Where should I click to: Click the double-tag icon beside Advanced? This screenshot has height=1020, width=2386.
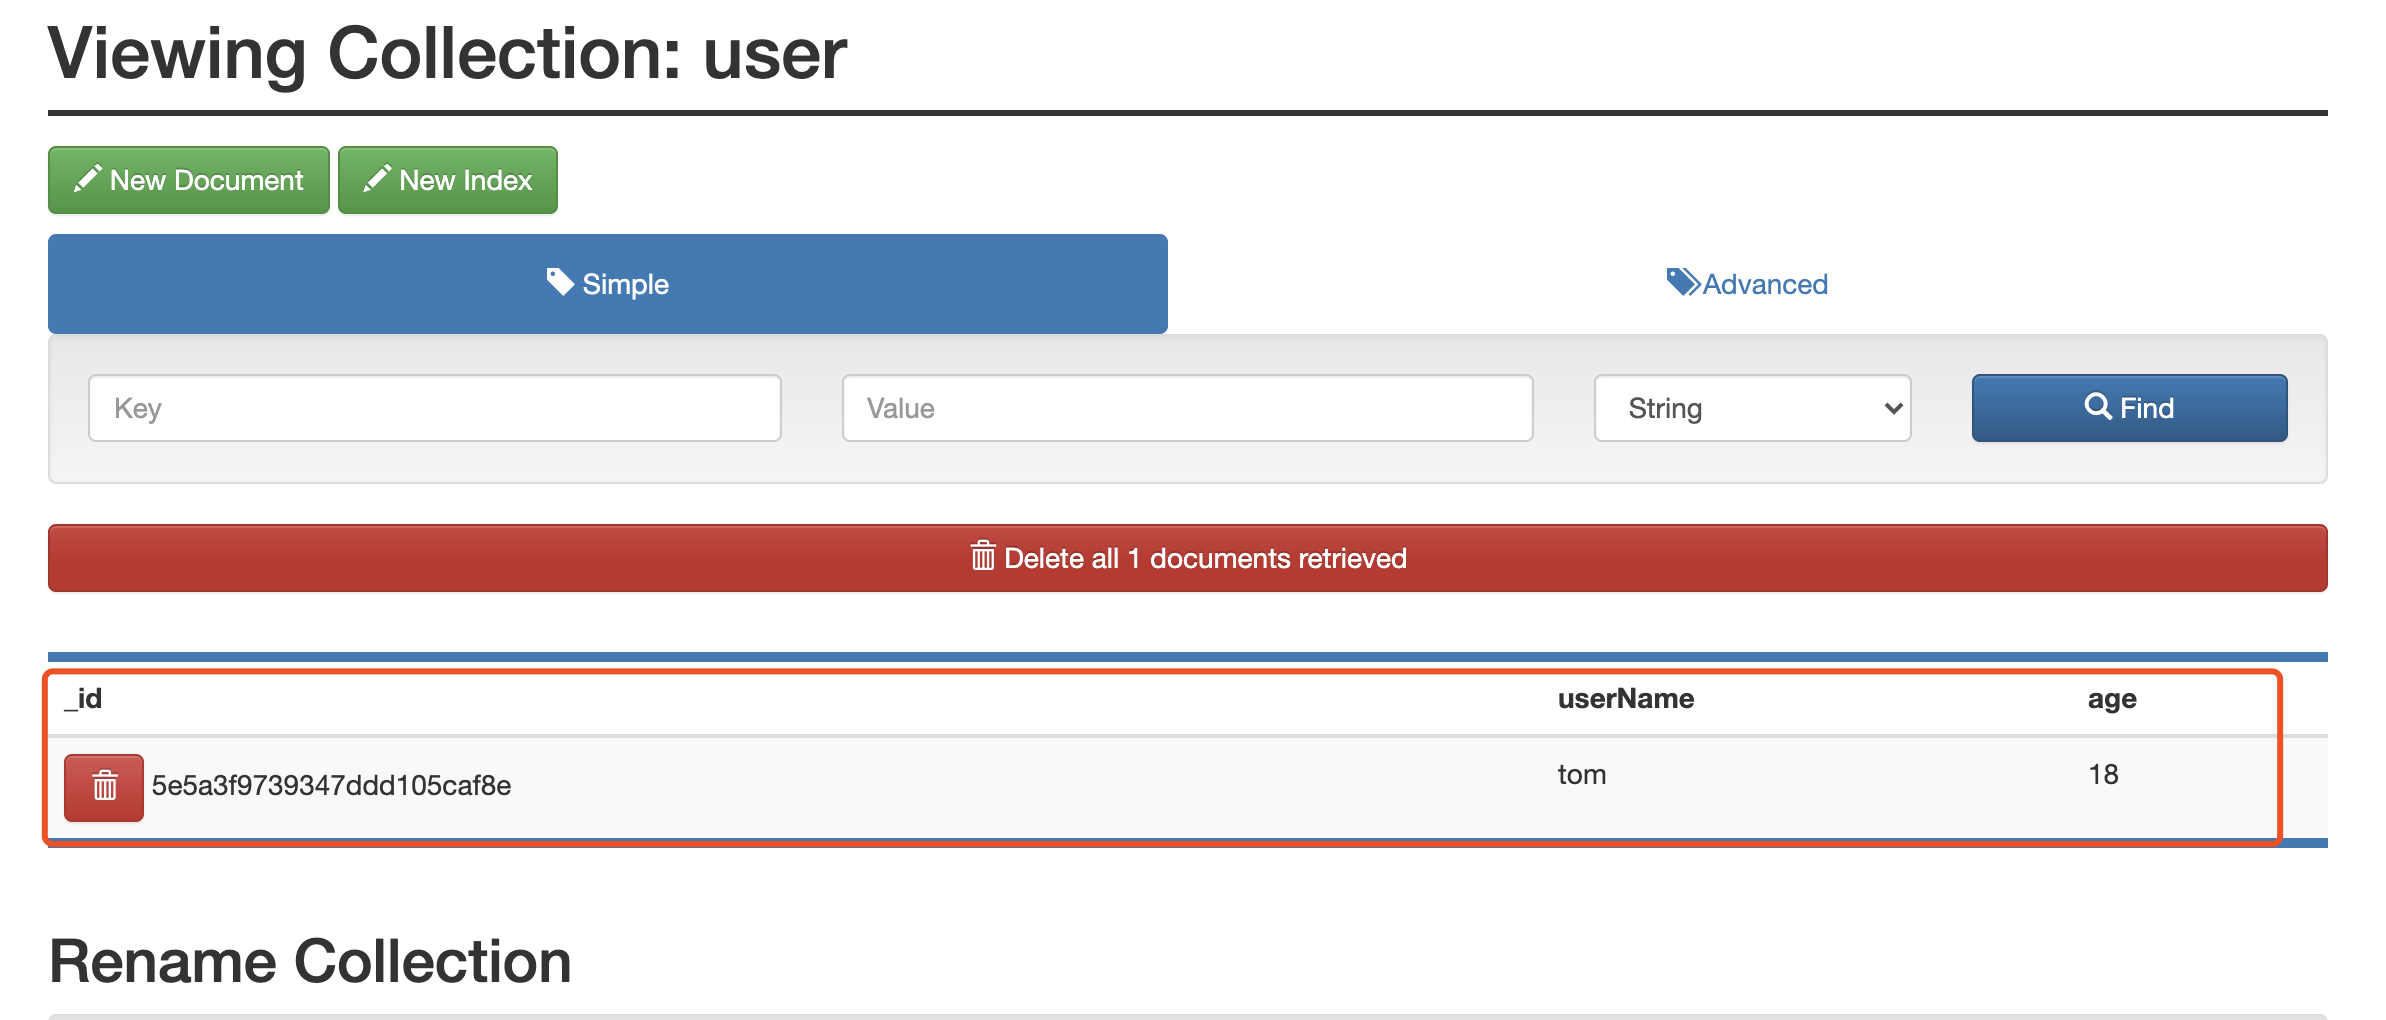tap(1683, 282)
